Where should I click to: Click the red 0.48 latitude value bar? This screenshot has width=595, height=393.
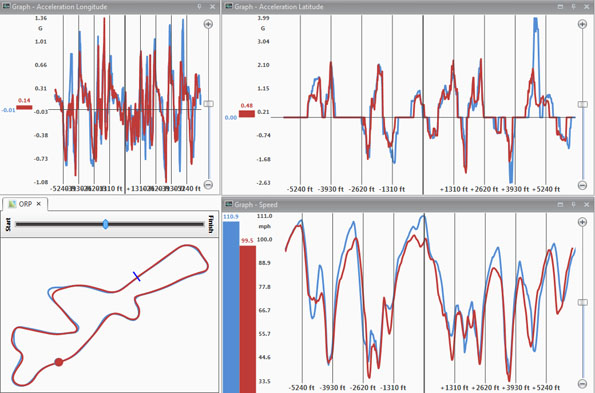(247, 113)
